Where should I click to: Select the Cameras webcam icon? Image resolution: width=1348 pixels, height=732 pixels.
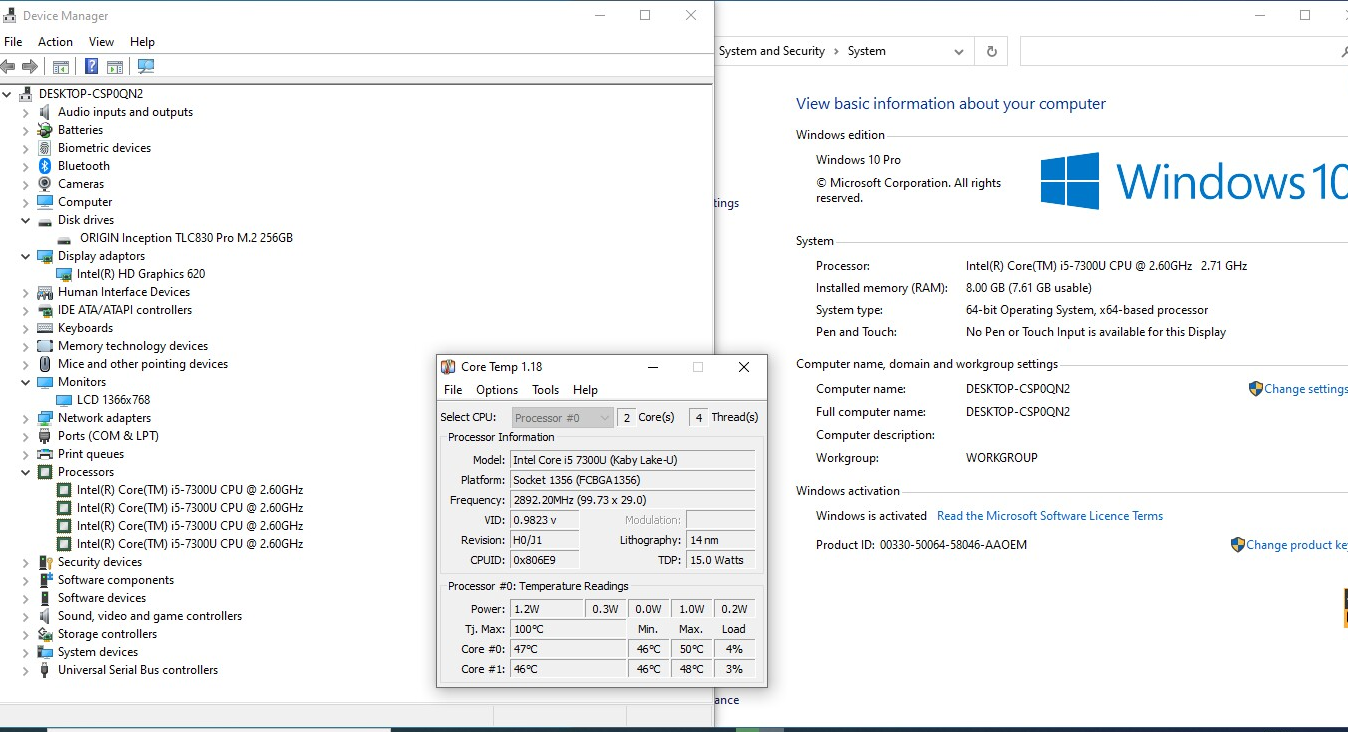45,184
